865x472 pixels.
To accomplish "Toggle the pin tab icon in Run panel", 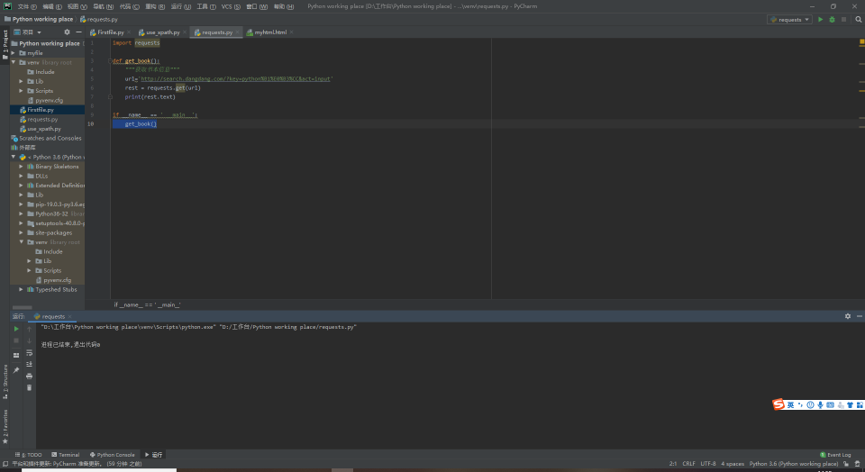I will point(16,370).
